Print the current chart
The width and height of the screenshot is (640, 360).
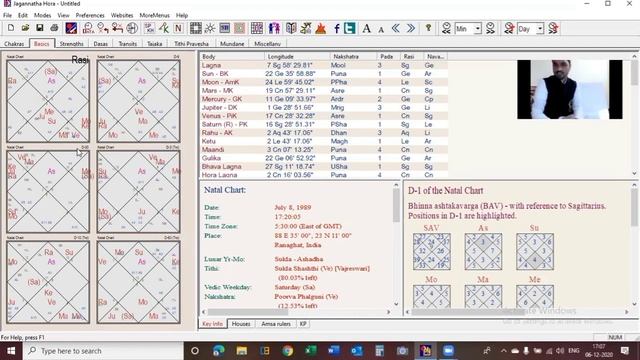pos(54,28)
